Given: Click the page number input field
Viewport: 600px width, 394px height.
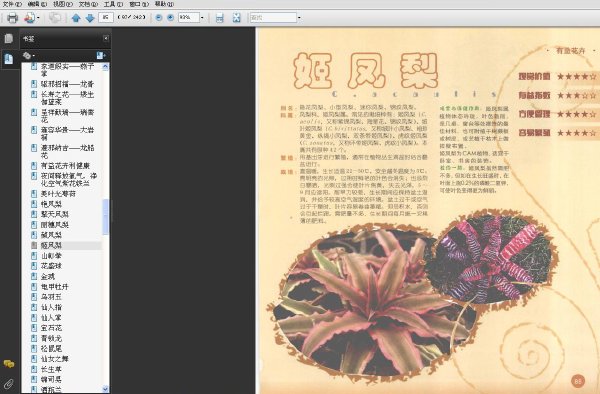Looking at the screenshot, I should (x=106, y=17).
